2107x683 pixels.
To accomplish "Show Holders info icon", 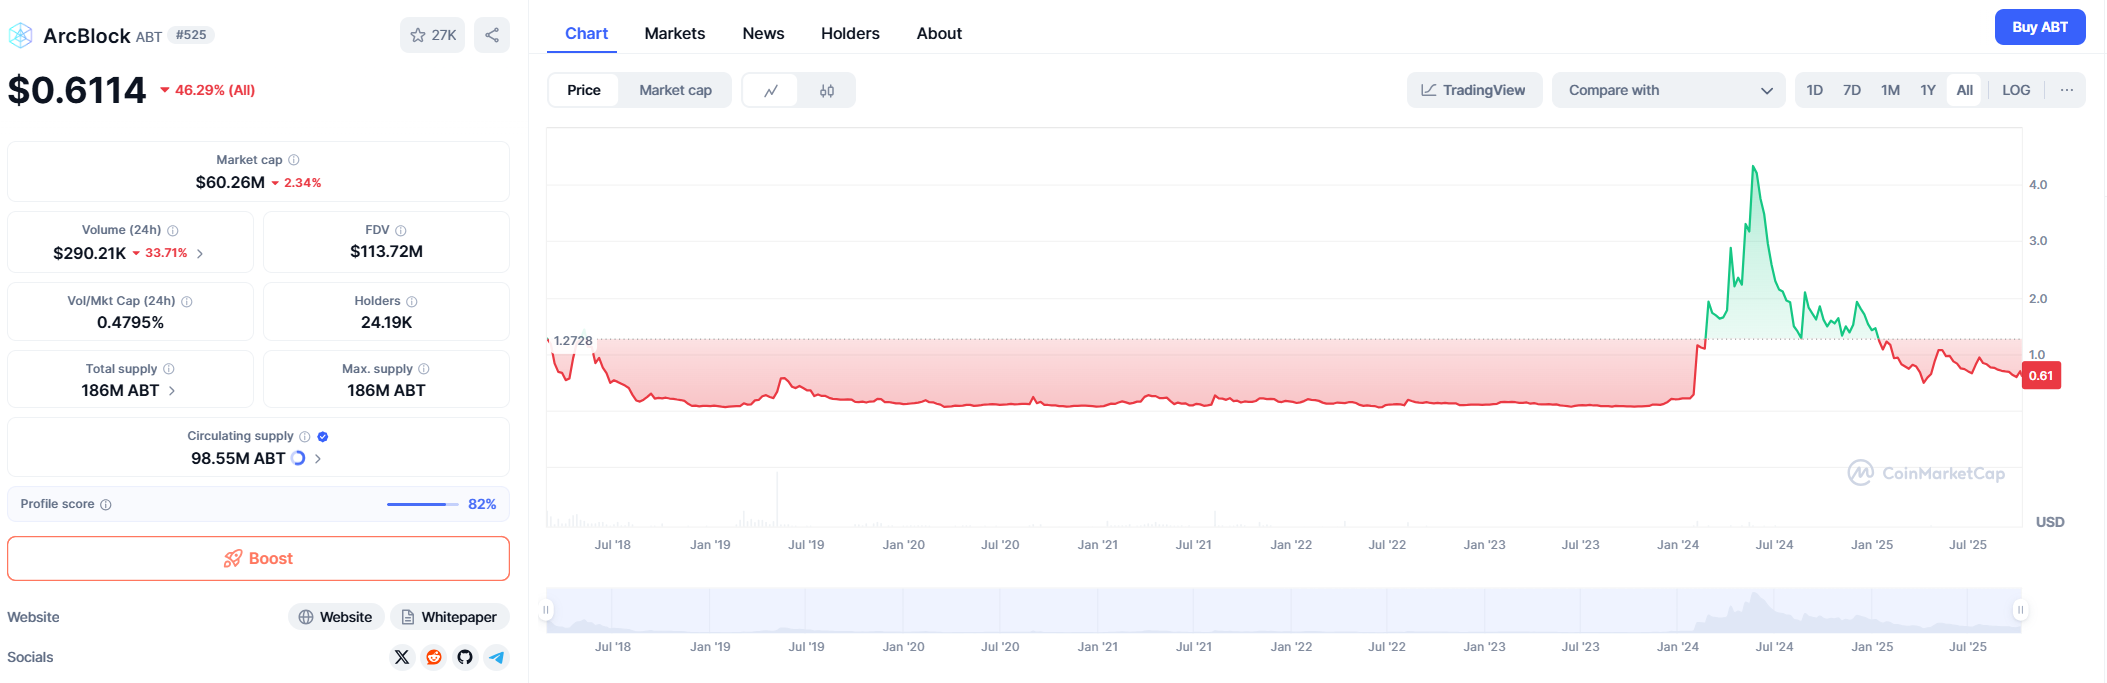I will (x=412, y=301).
